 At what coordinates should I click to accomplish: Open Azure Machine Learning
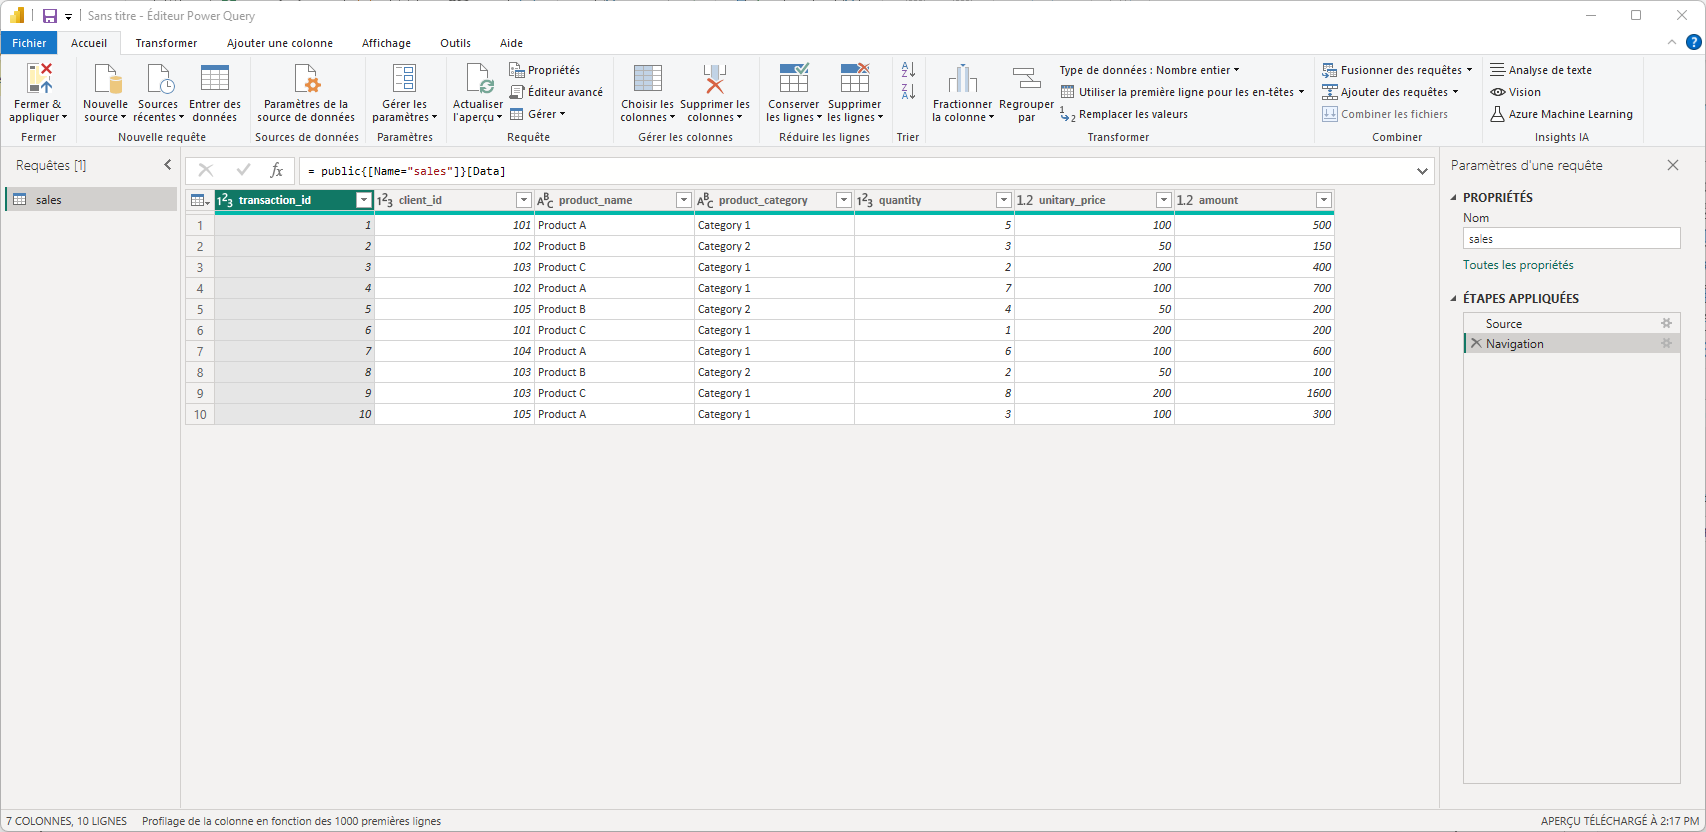tap(1561, 114)
